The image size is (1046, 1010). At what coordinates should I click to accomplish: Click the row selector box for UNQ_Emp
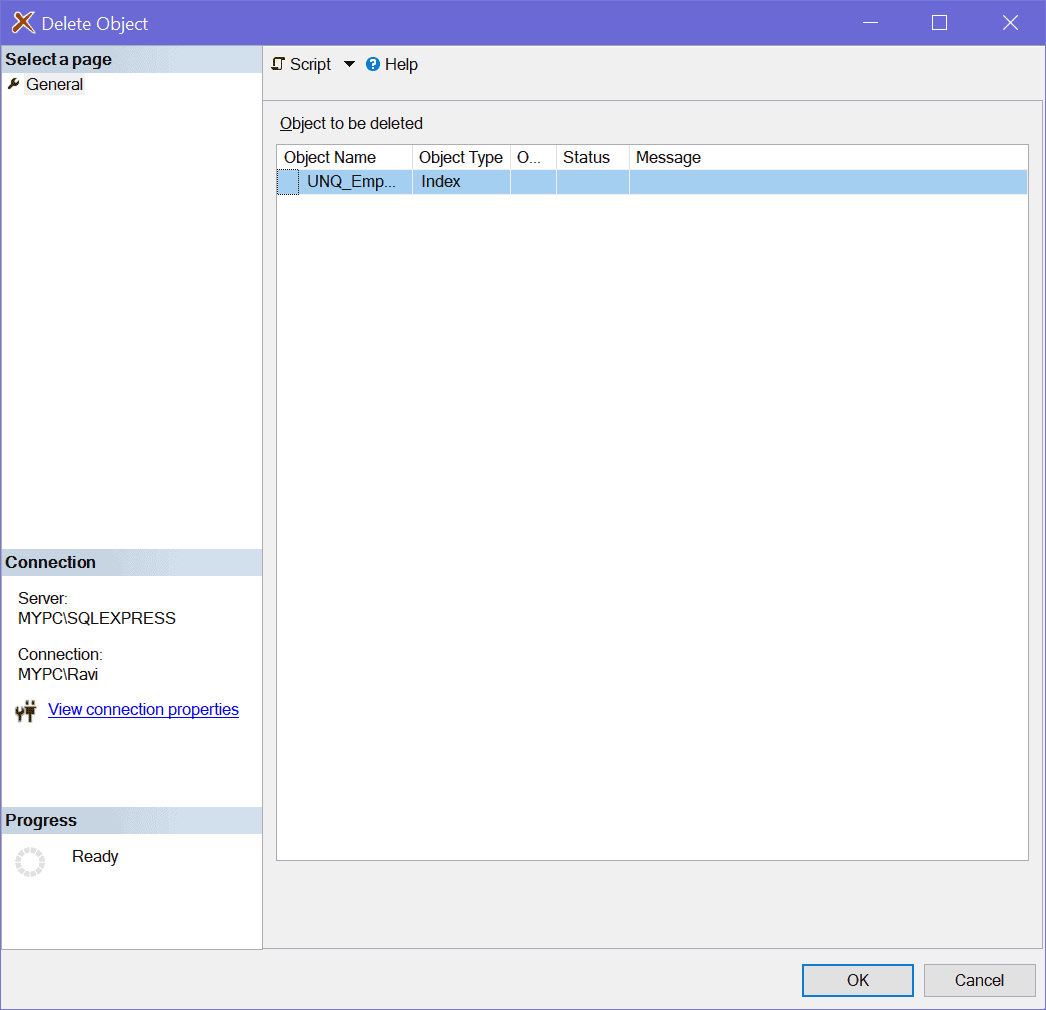[288, 182]
